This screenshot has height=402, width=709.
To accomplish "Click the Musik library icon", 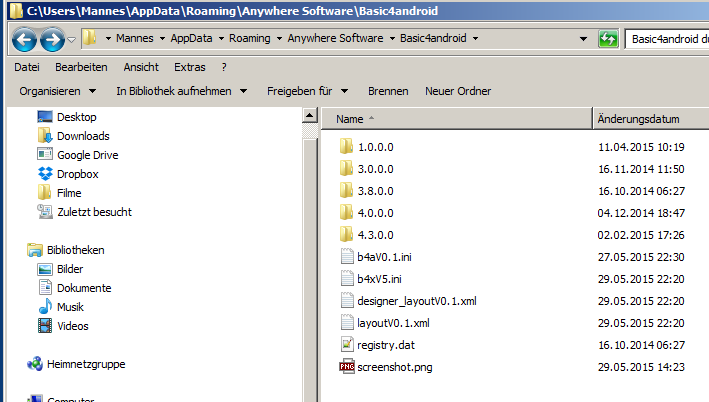I will (x=45, y=307).
